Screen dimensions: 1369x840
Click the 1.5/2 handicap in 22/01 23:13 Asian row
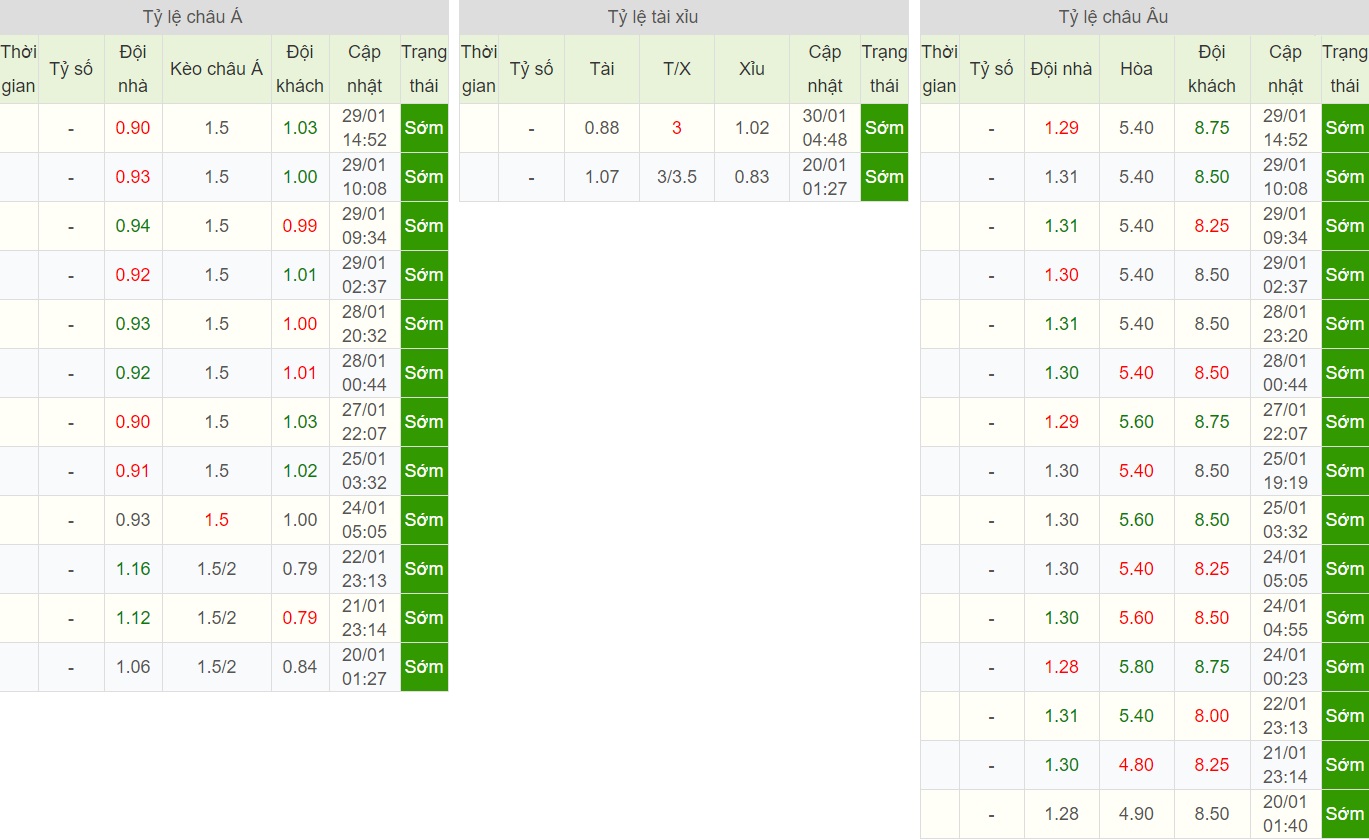217,569
